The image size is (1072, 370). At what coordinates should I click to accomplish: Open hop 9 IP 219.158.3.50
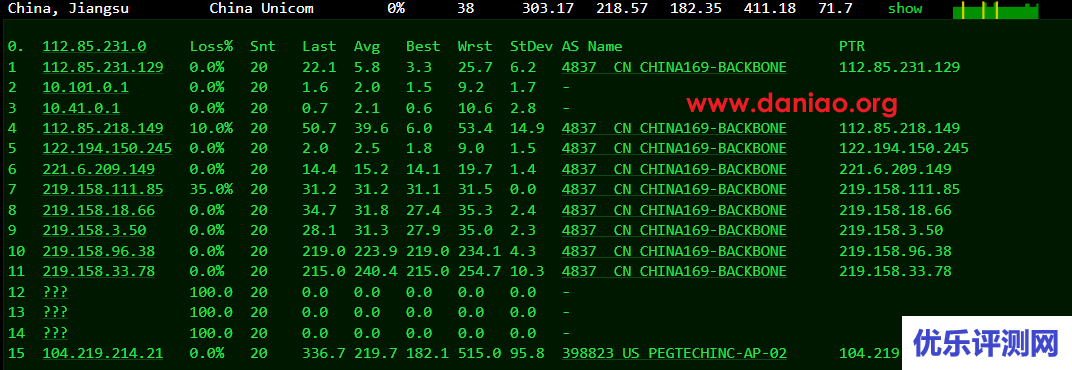[94, 230]
